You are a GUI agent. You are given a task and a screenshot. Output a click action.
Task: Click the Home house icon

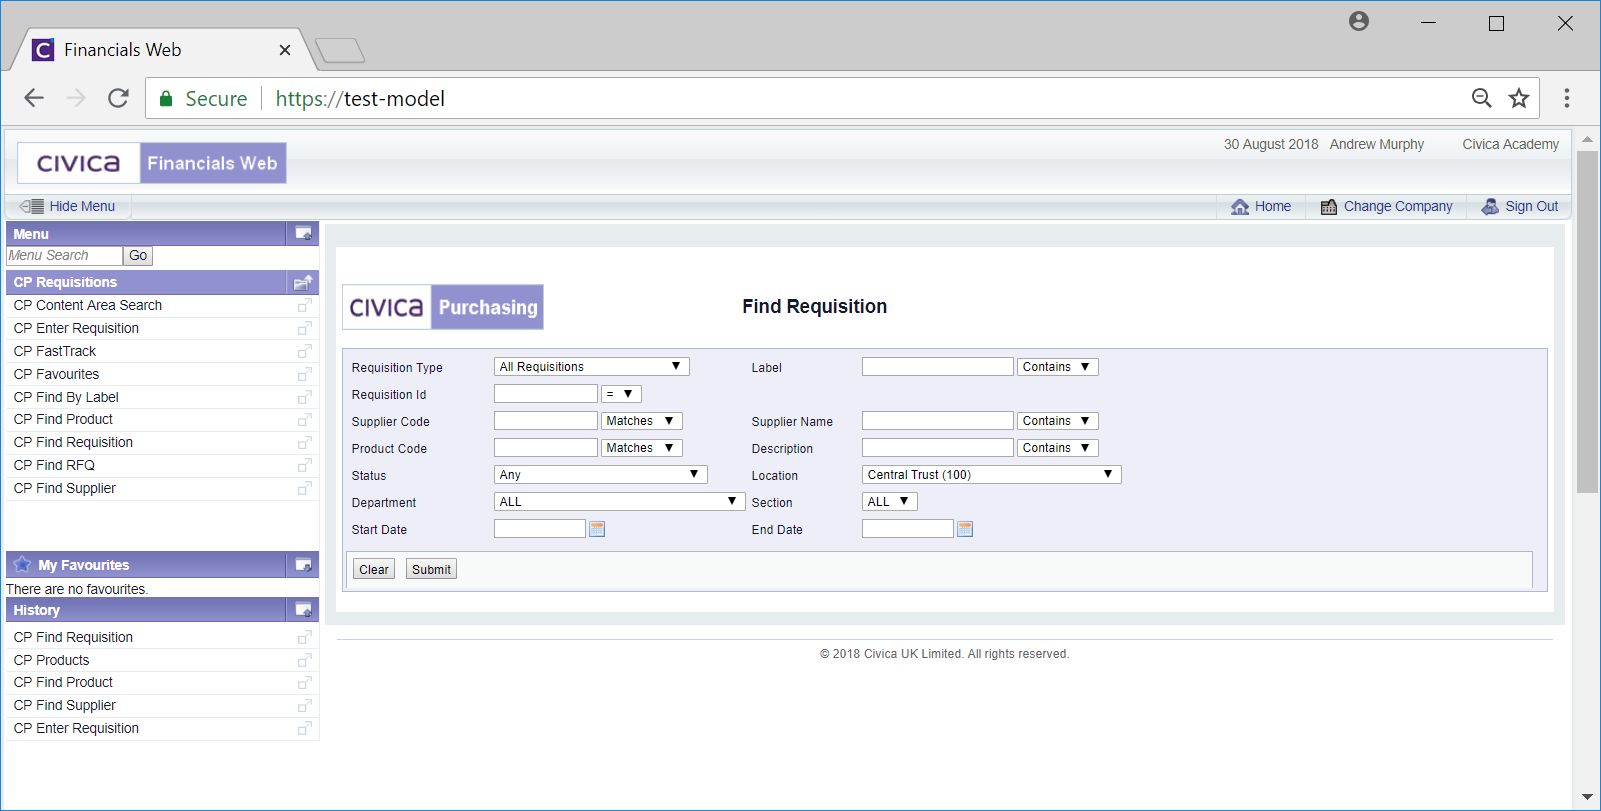click(x=1240, y=207)
